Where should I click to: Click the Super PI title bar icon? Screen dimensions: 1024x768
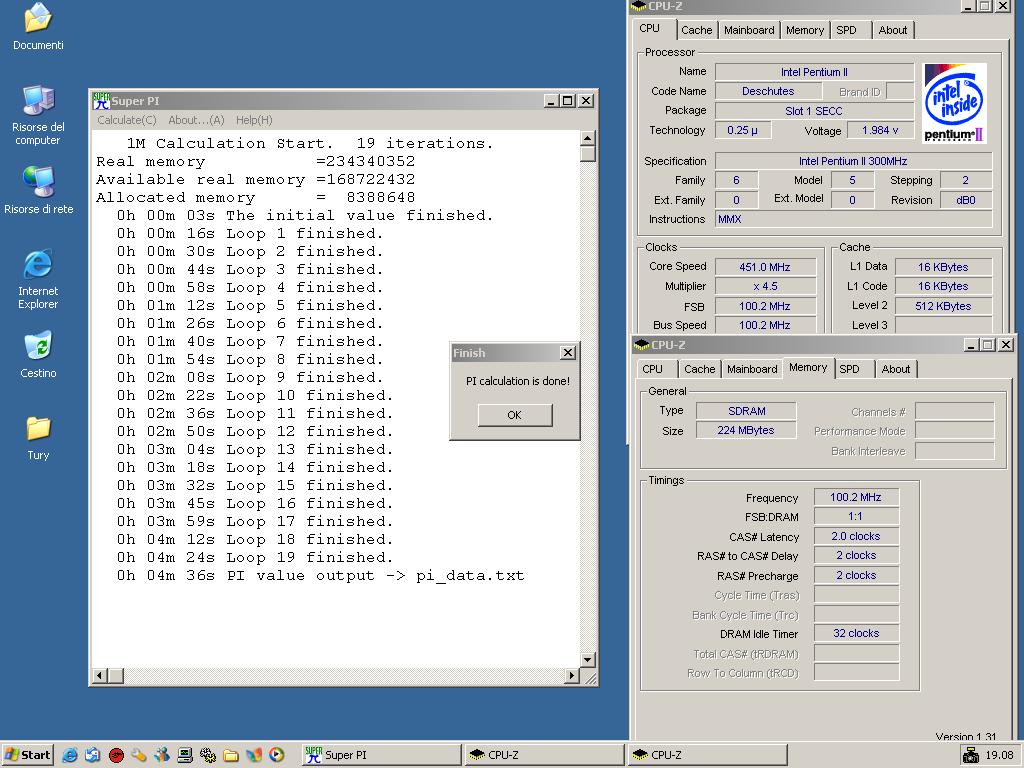[101, 101]
